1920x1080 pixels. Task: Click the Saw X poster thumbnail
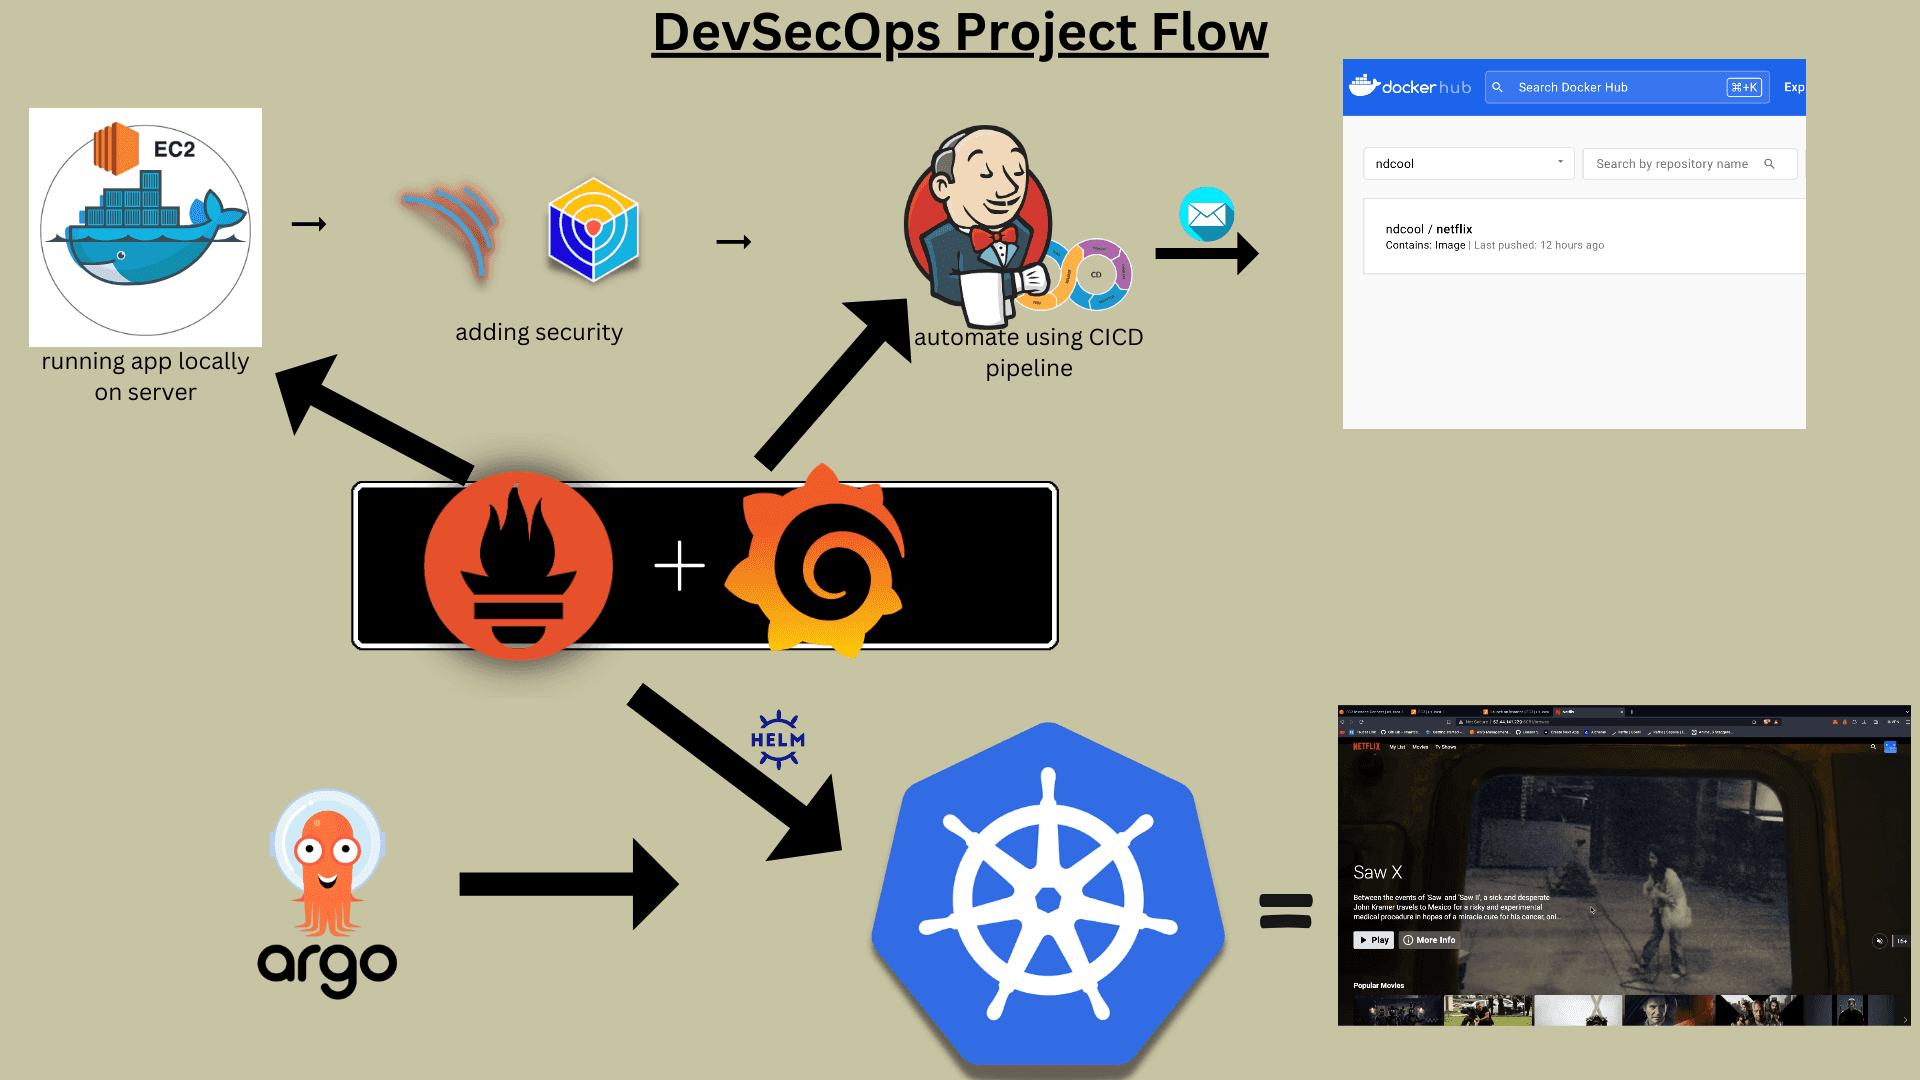click(1578, 1010)
